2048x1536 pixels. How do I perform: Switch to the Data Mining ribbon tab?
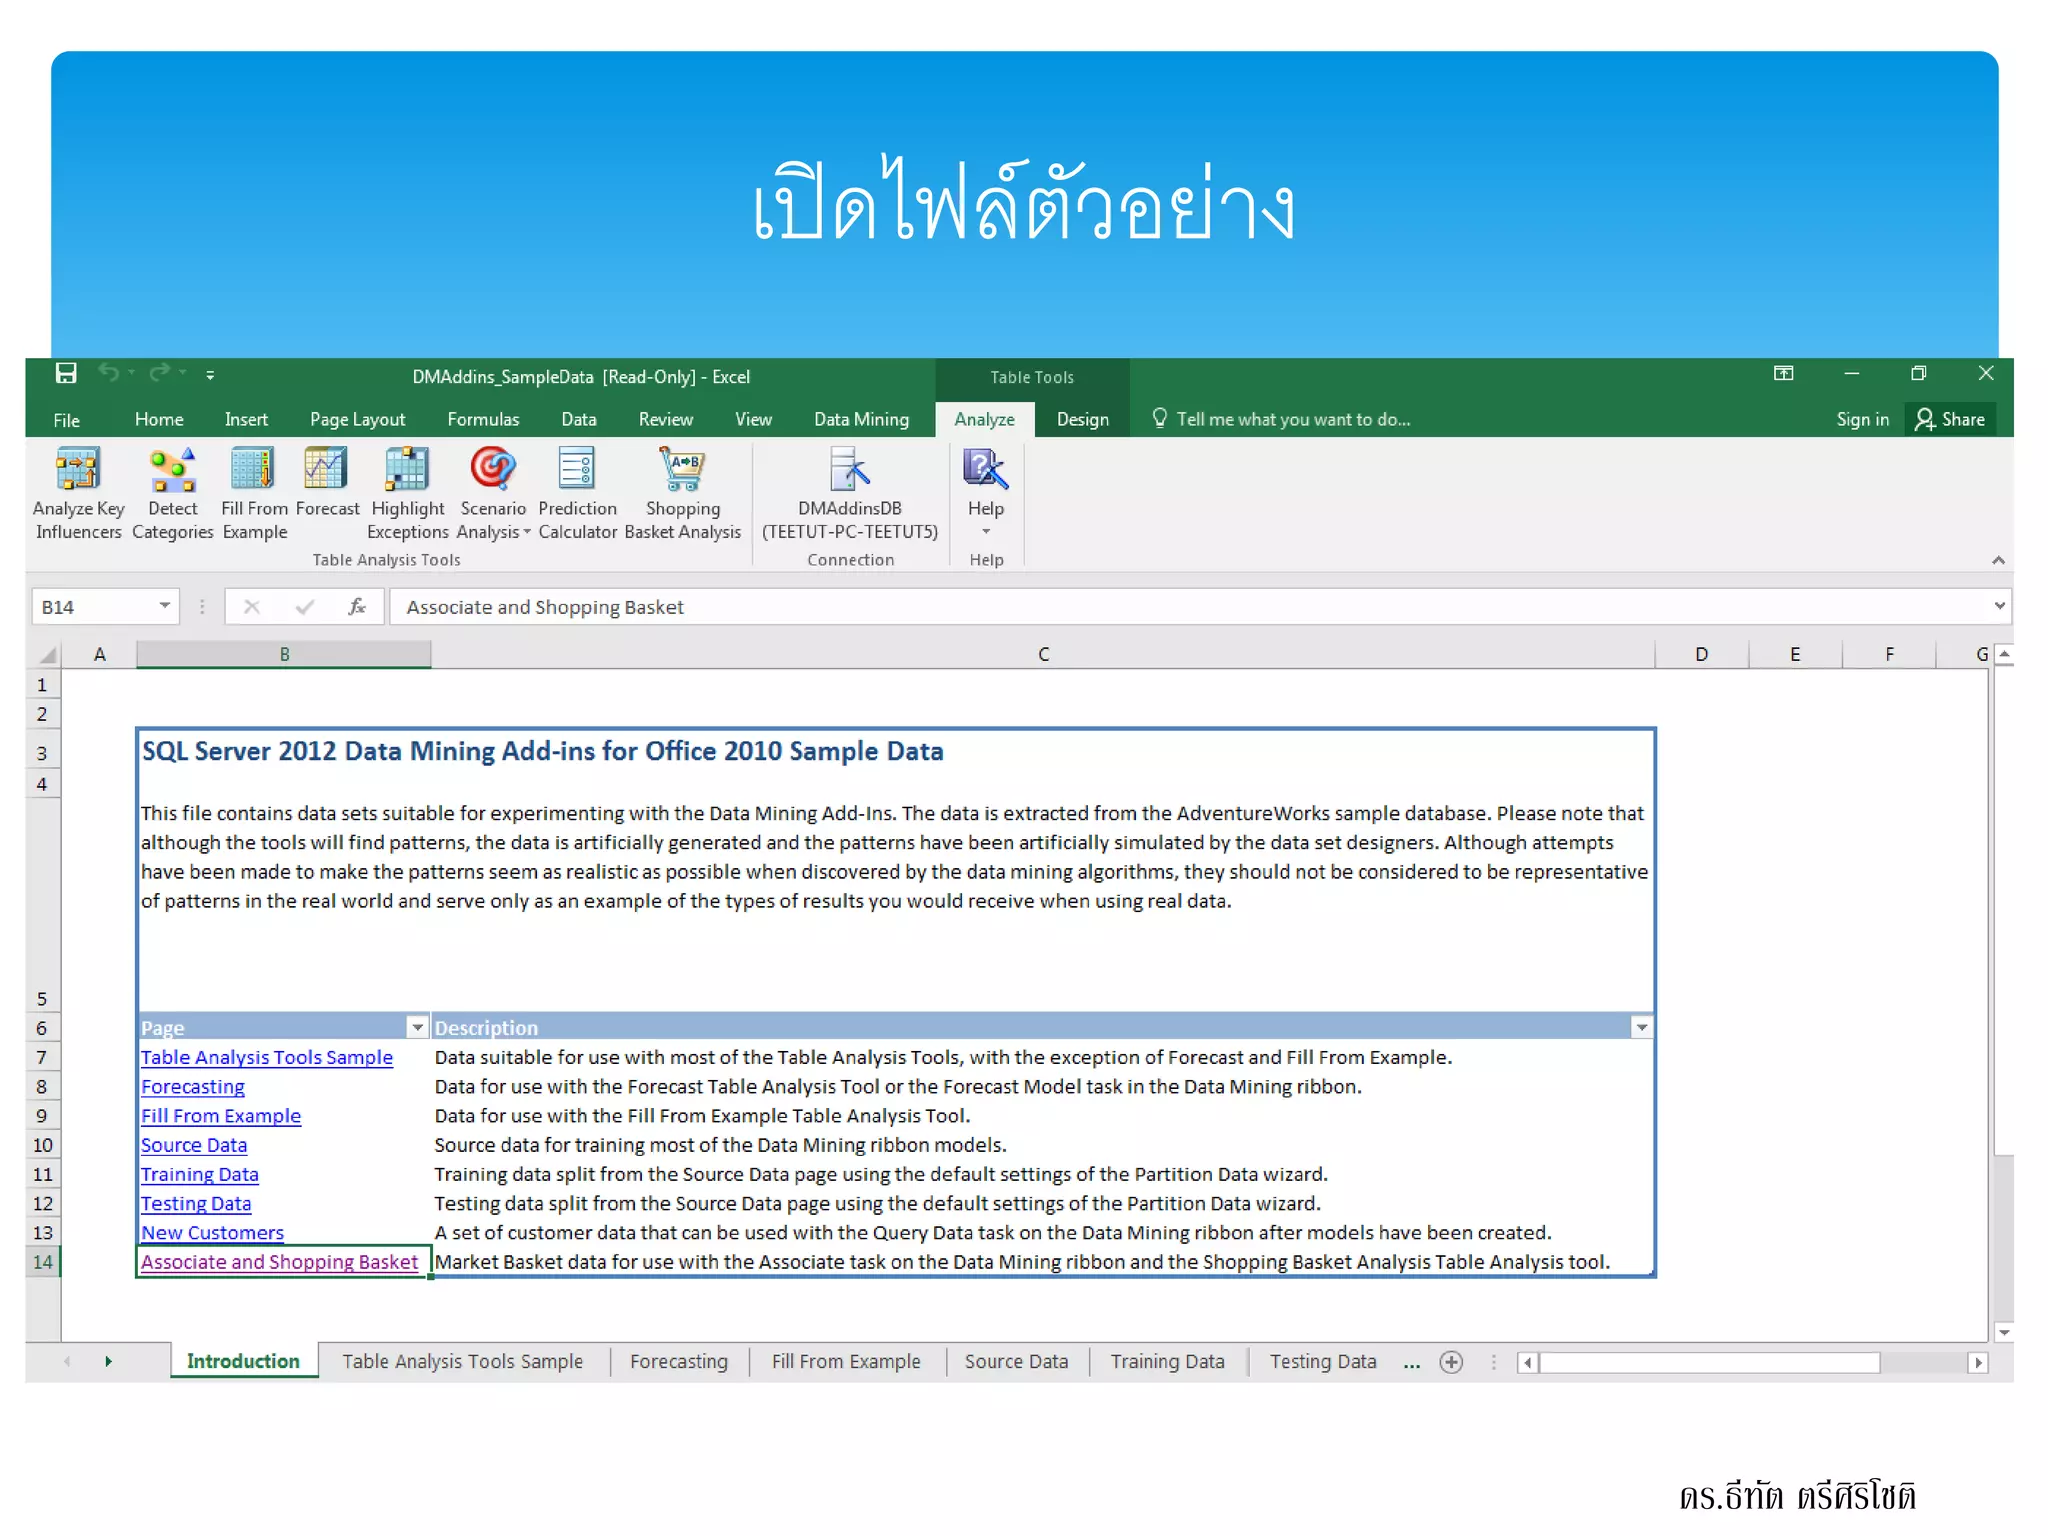pyautogui.click(x=861, y=419)
